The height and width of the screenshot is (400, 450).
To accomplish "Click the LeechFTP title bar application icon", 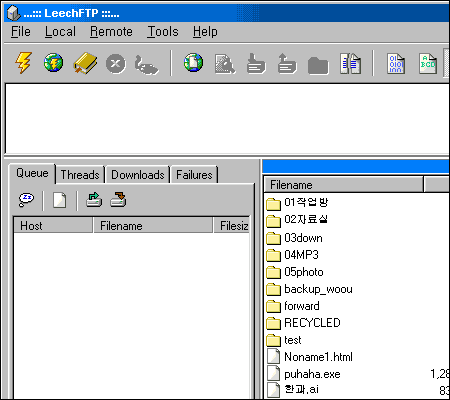I will (x=14, y=13).
